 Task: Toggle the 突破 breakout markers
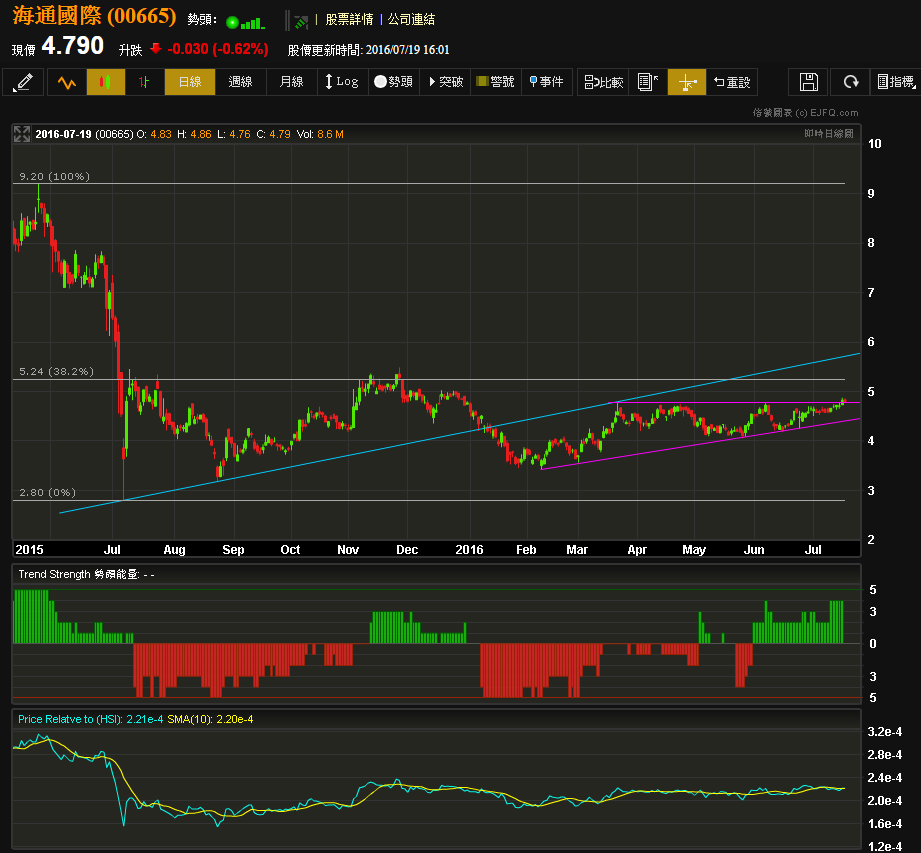coord(445,82)
